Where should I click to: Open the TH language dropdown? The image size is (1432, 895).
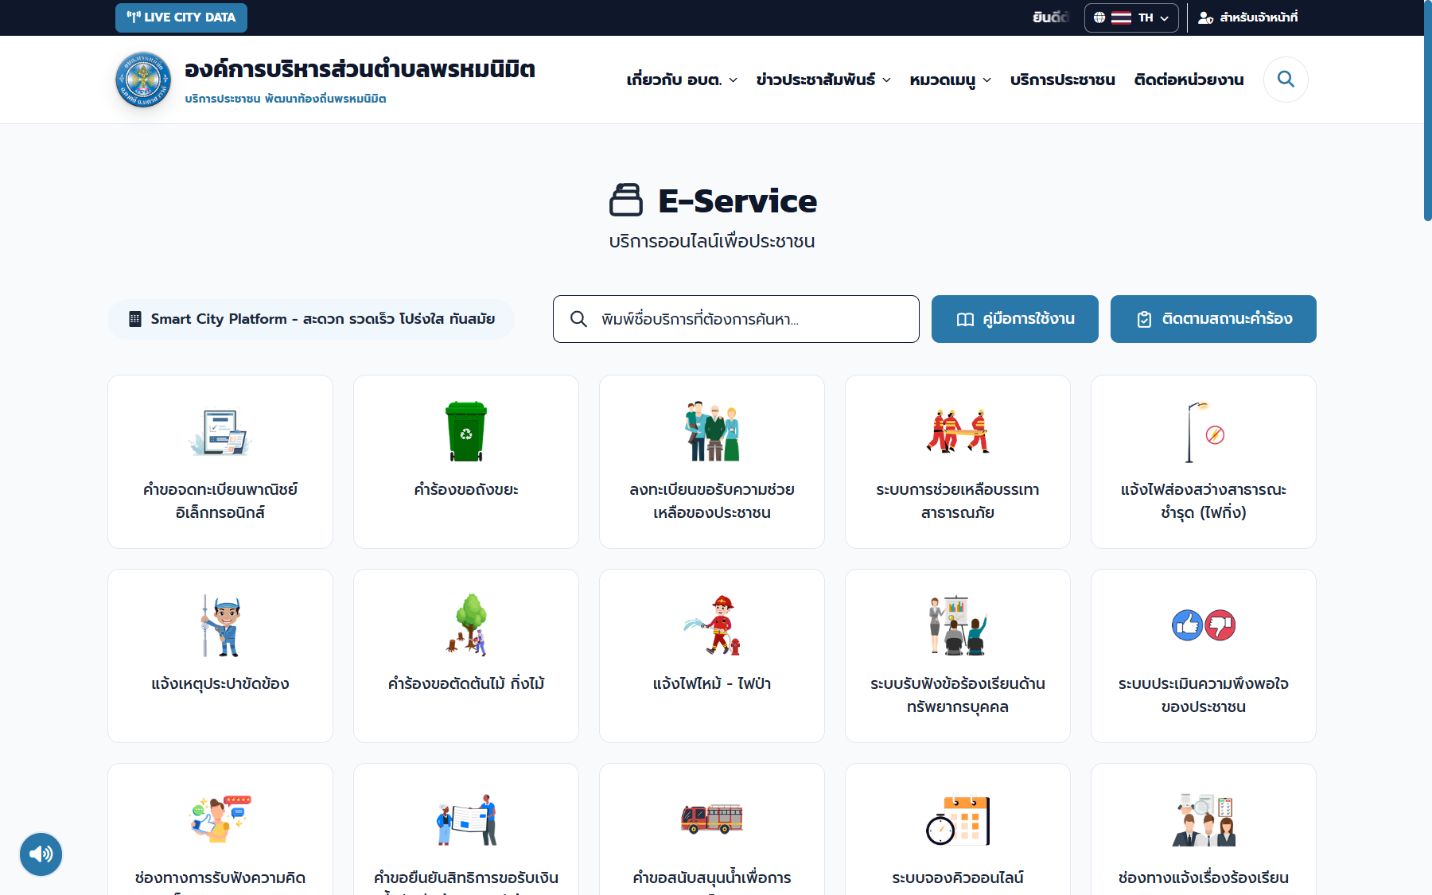[x=1131, y=18]
